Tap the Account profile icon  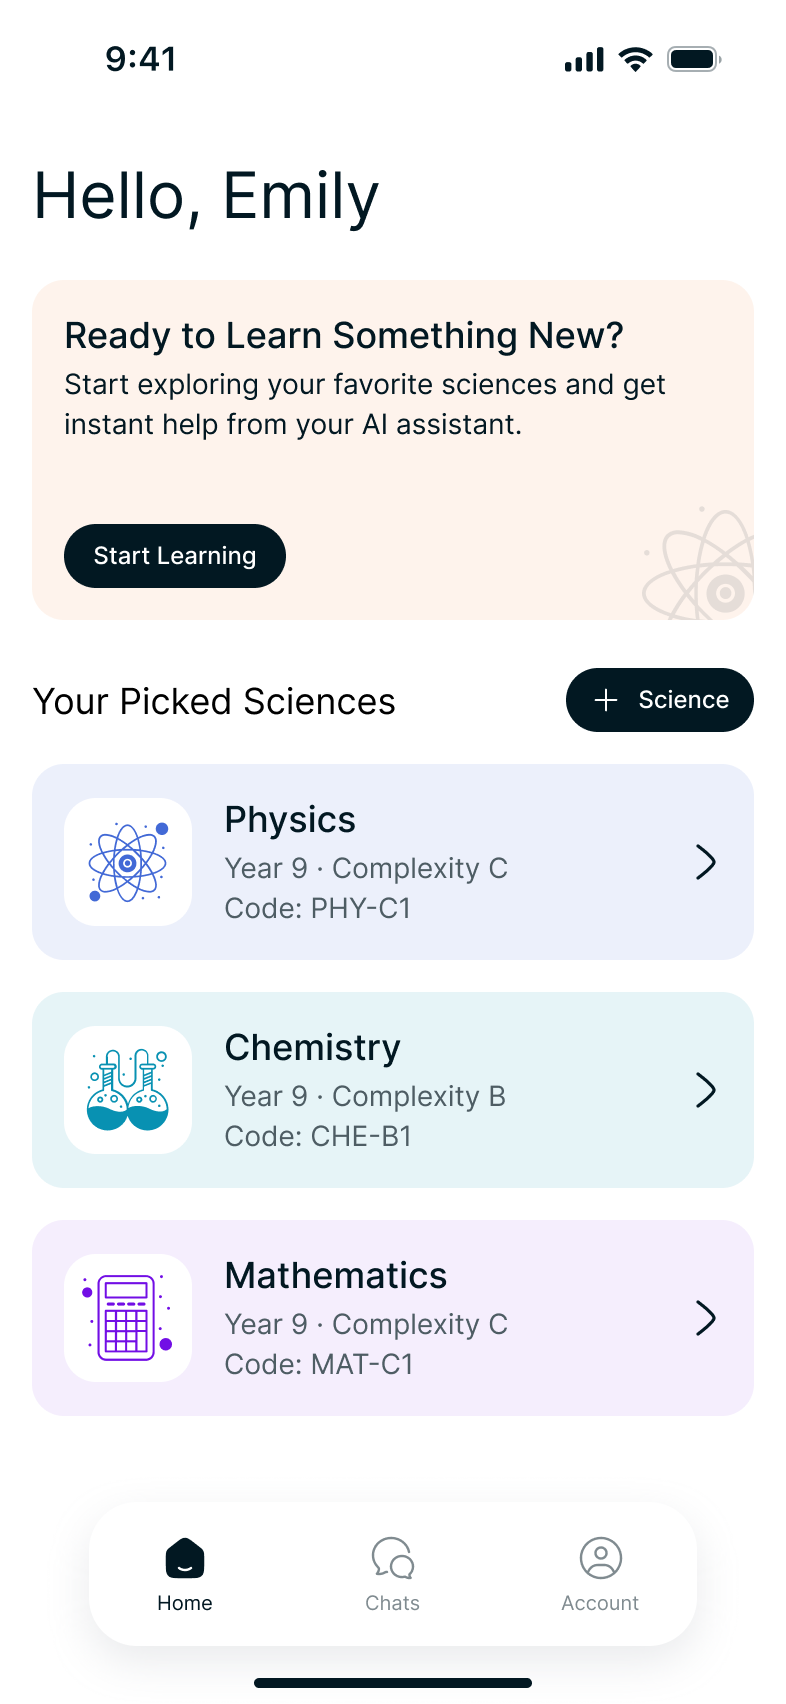tap(601, 1558)
